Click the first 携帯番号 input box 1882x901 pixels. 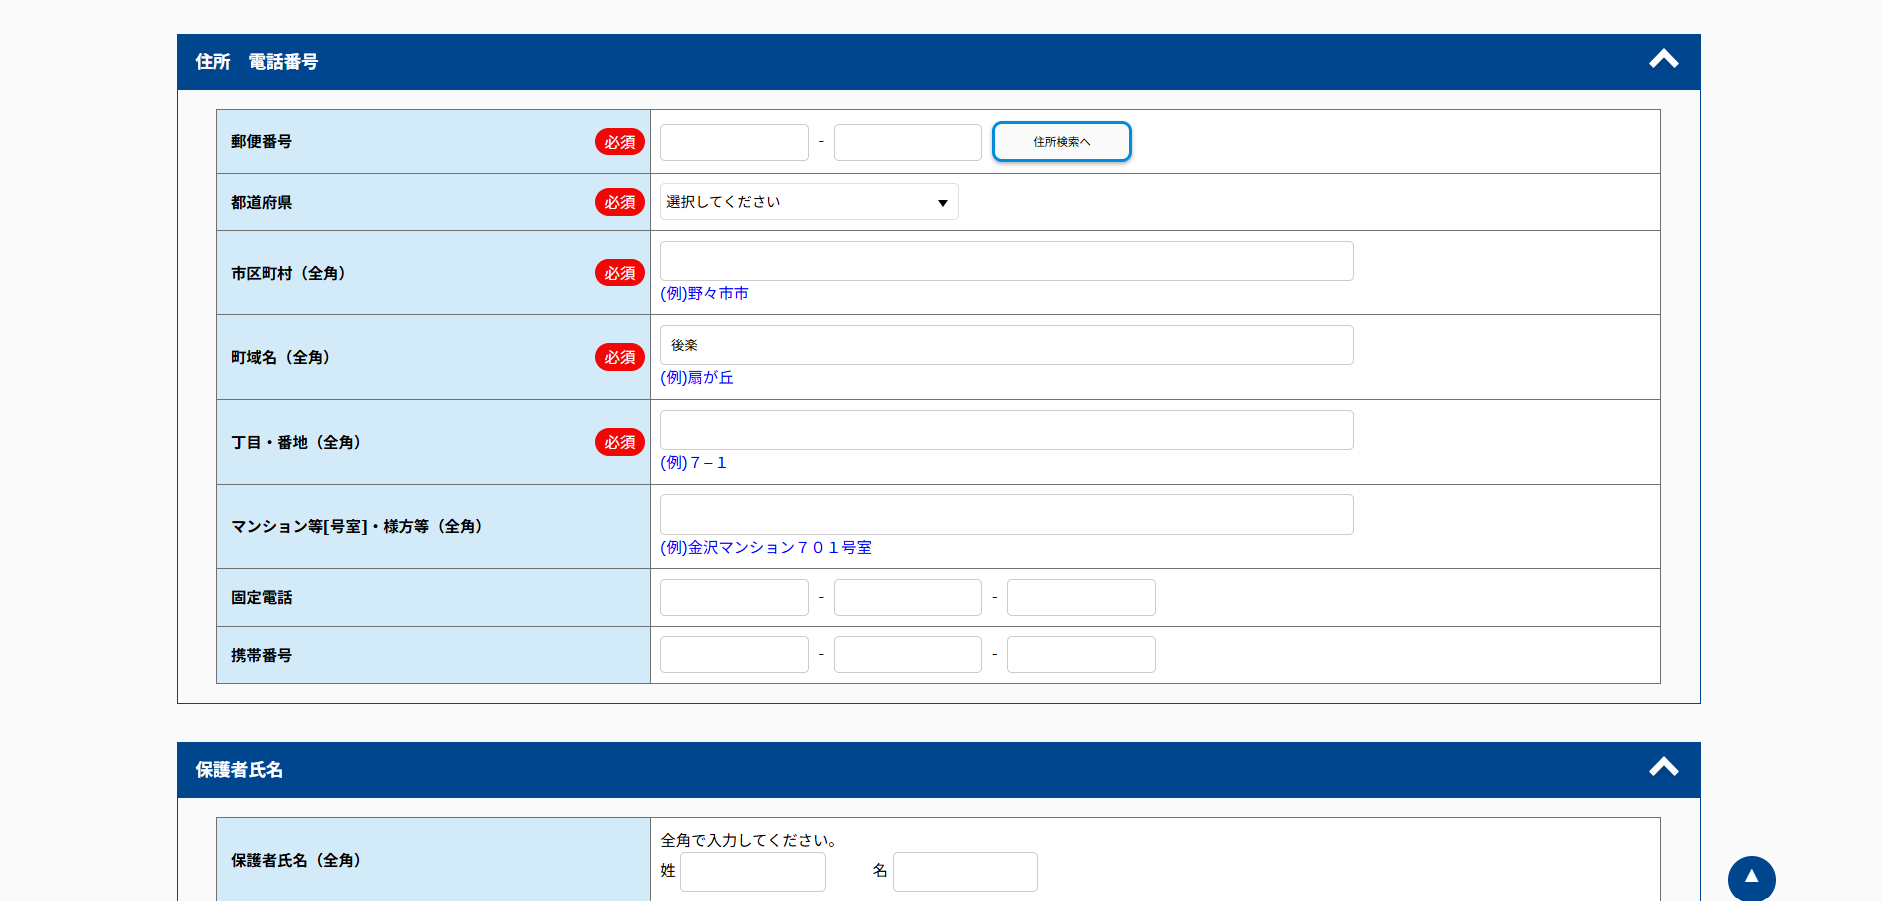(734, 655)
